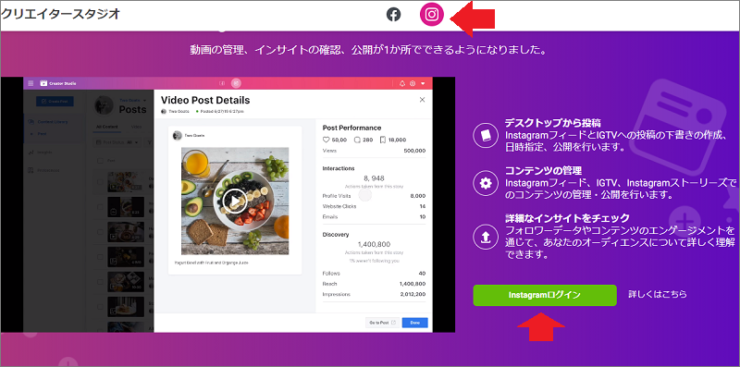
Task: Click the コンテンツの管理 heading
Action: point(543,170)
